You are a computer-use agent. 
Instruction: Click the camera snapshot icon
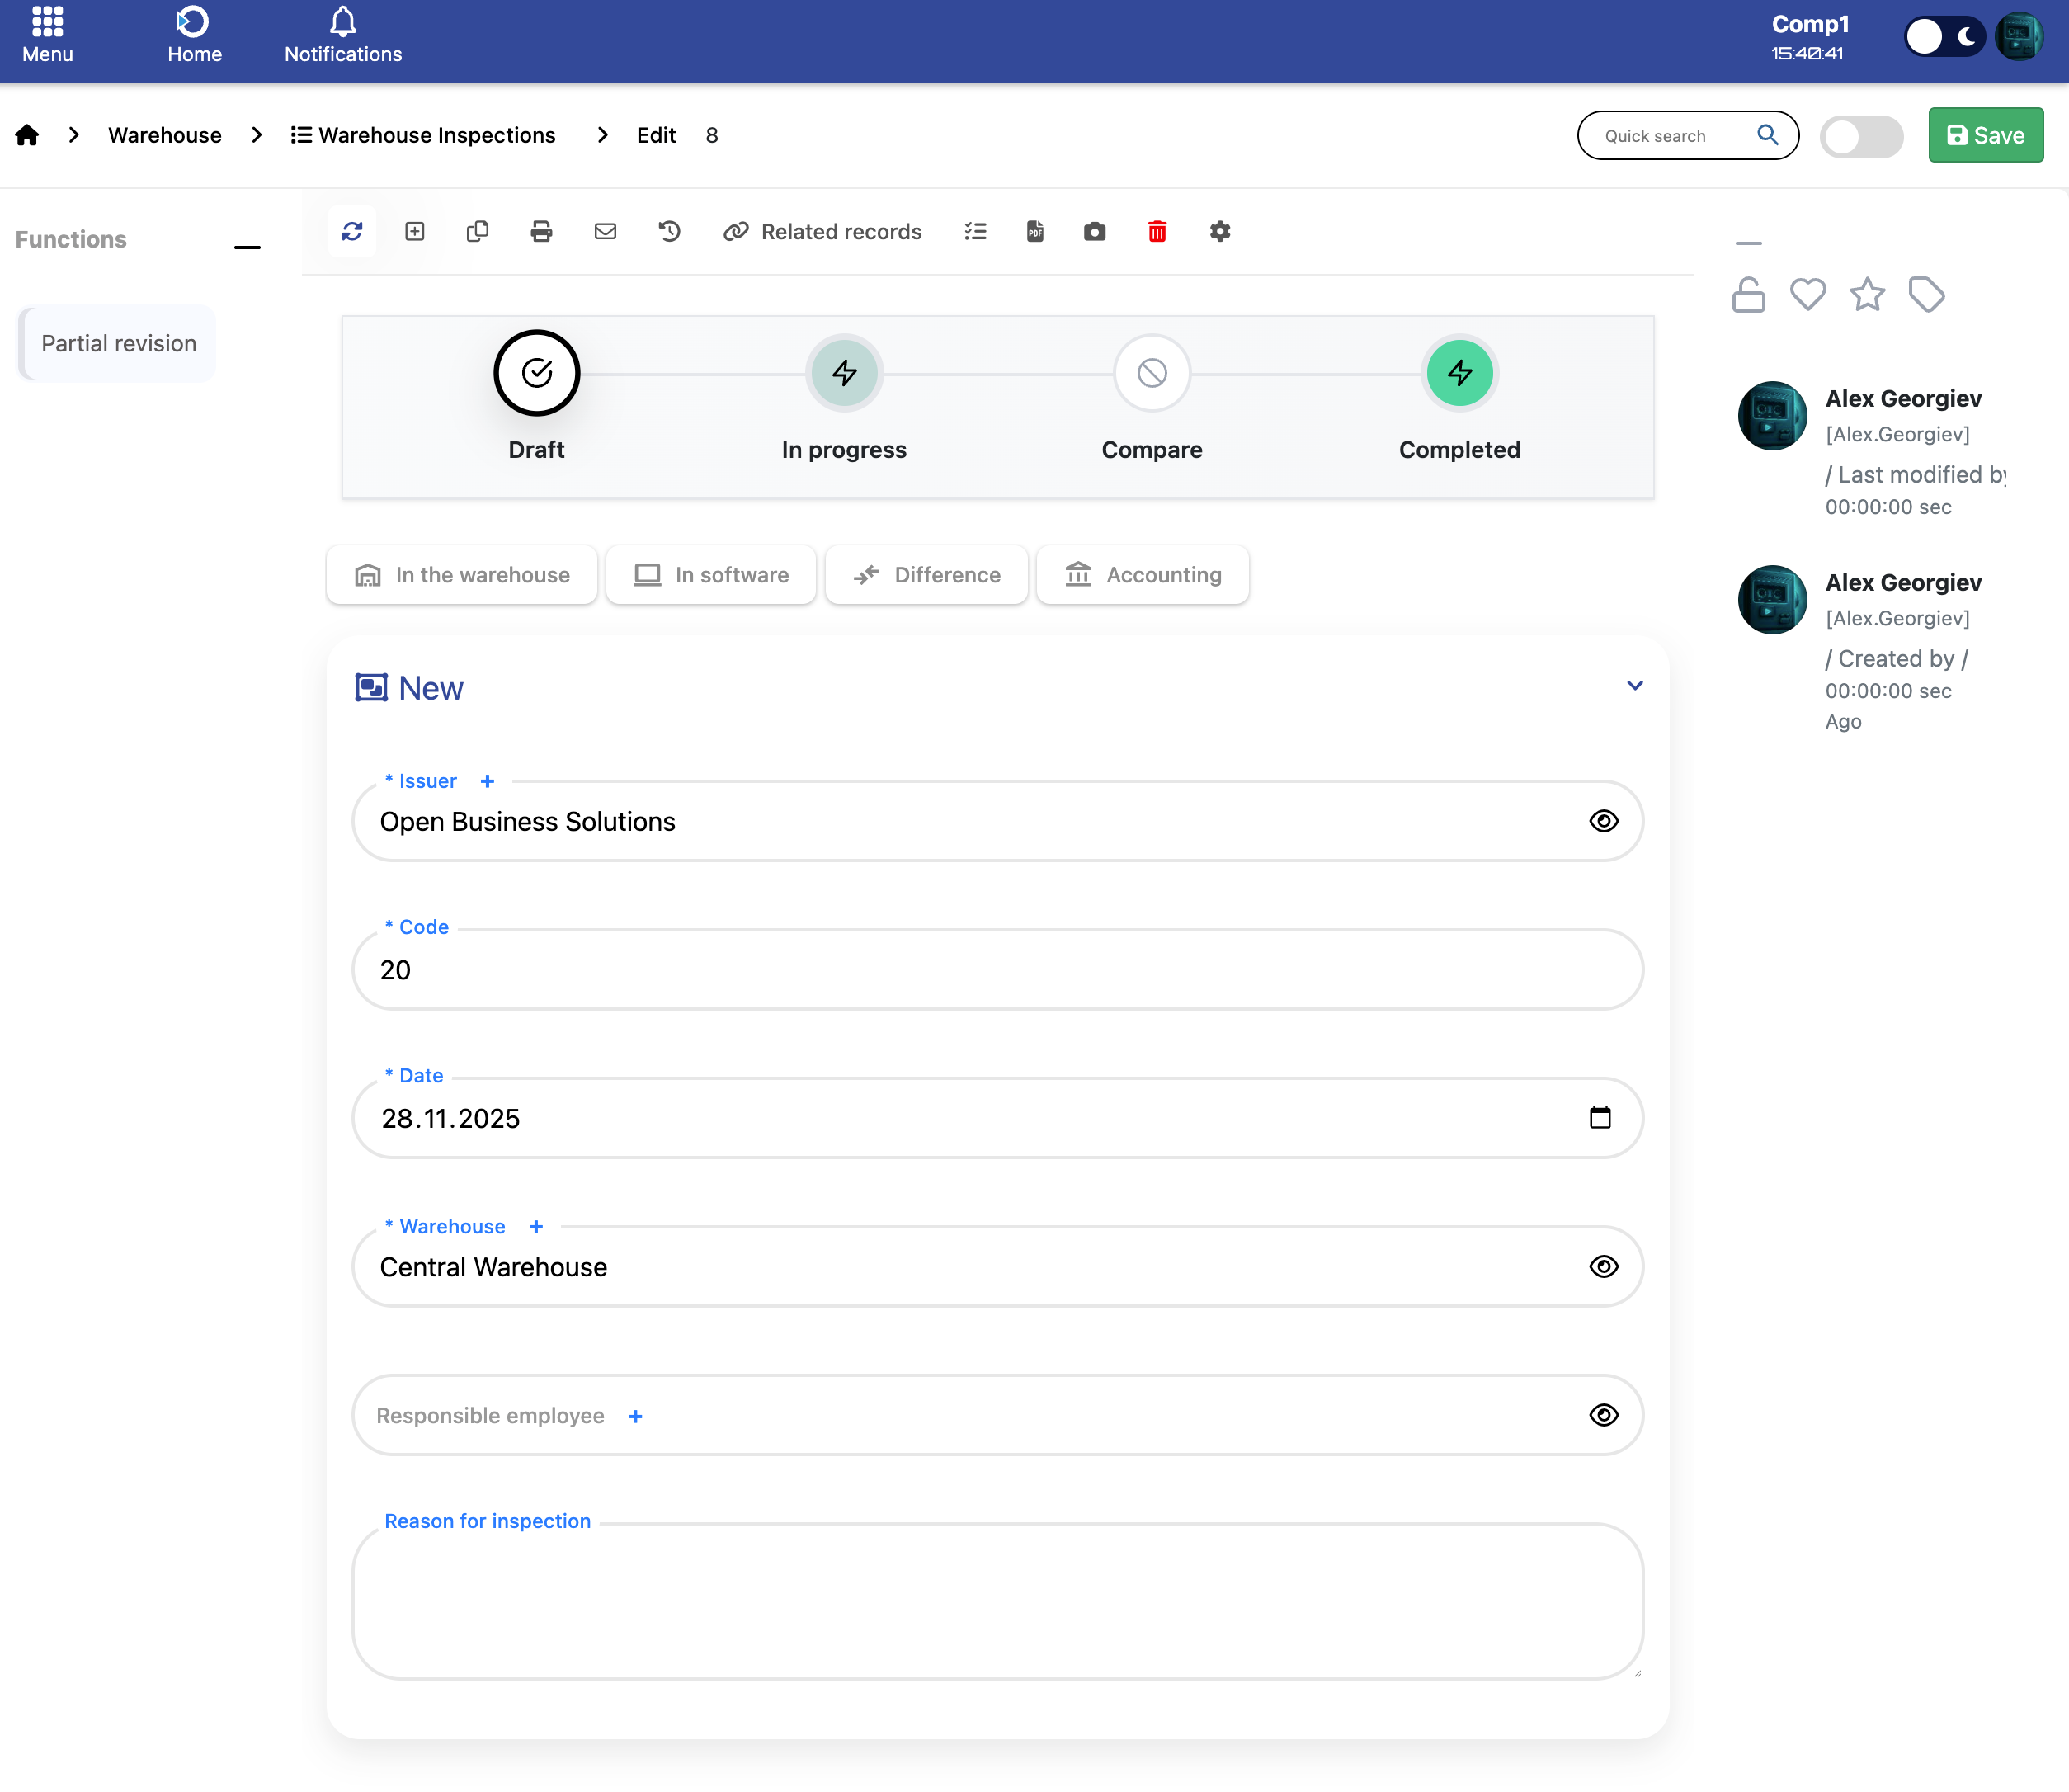1095,232
